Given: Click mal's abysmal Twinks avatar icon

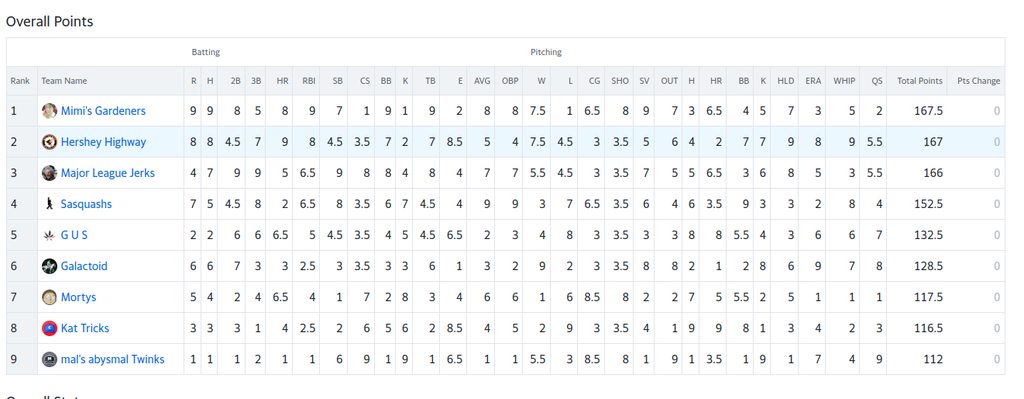Looking at the screenshot, I should tap(49, 359).
